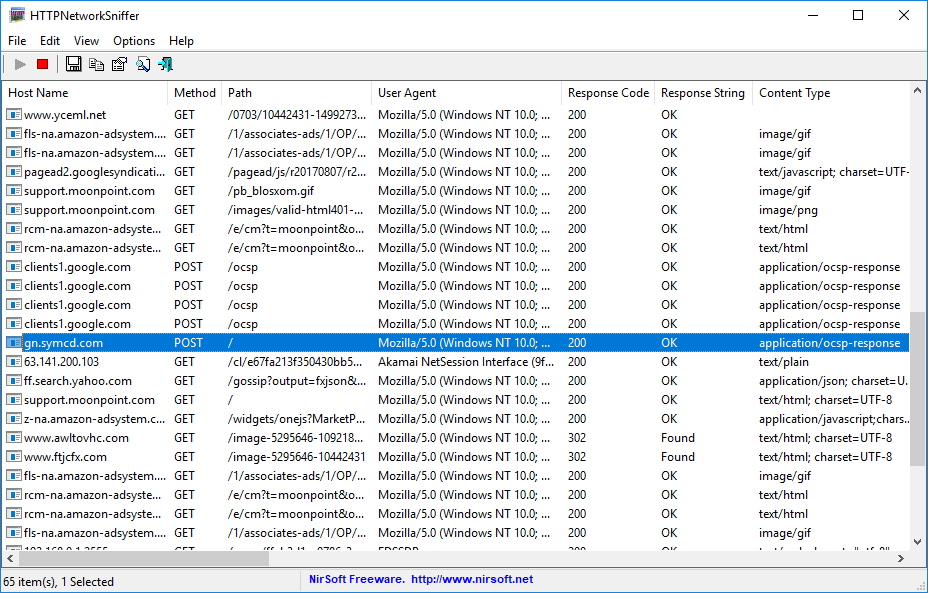Image resolution: width=928 pixels, height=593 pixels.
Task: Open the Properties toolbar icon
Action: (x=120, y=64)
